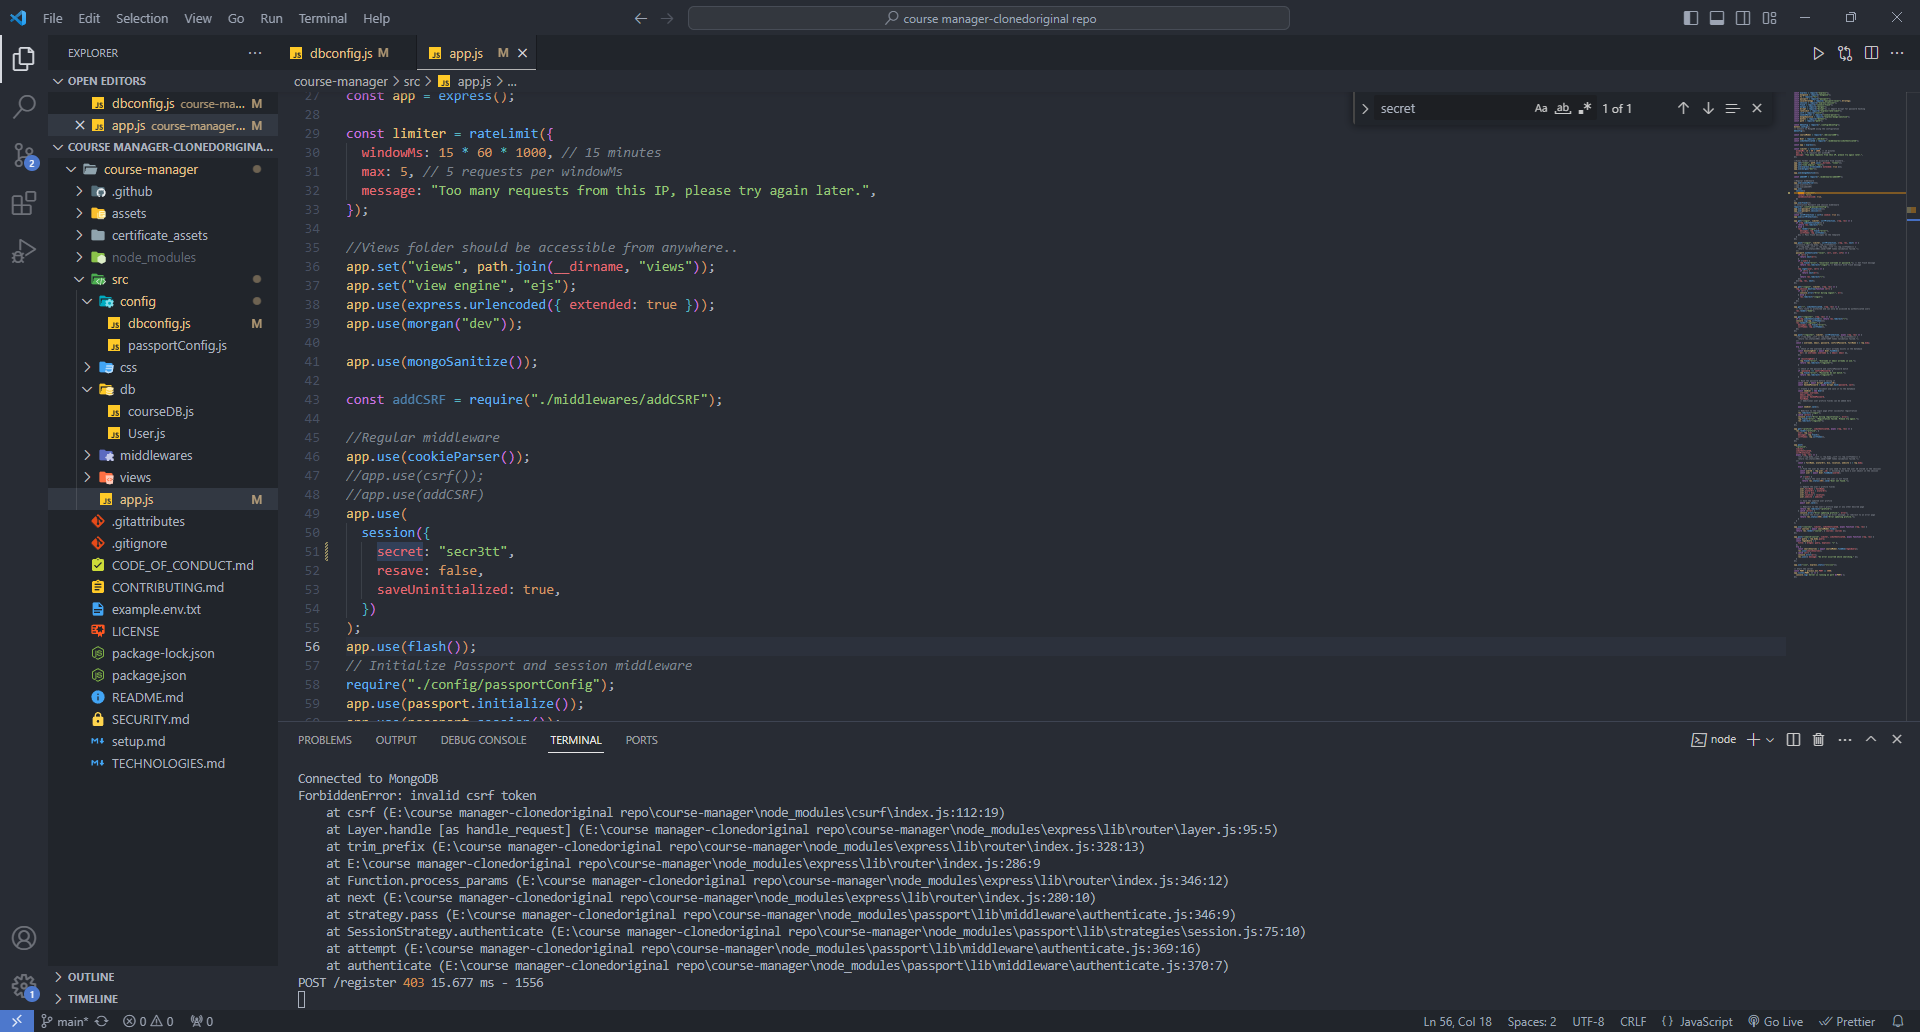
Task: Open the terminal profile dropdown
Action: (1770, 740)
